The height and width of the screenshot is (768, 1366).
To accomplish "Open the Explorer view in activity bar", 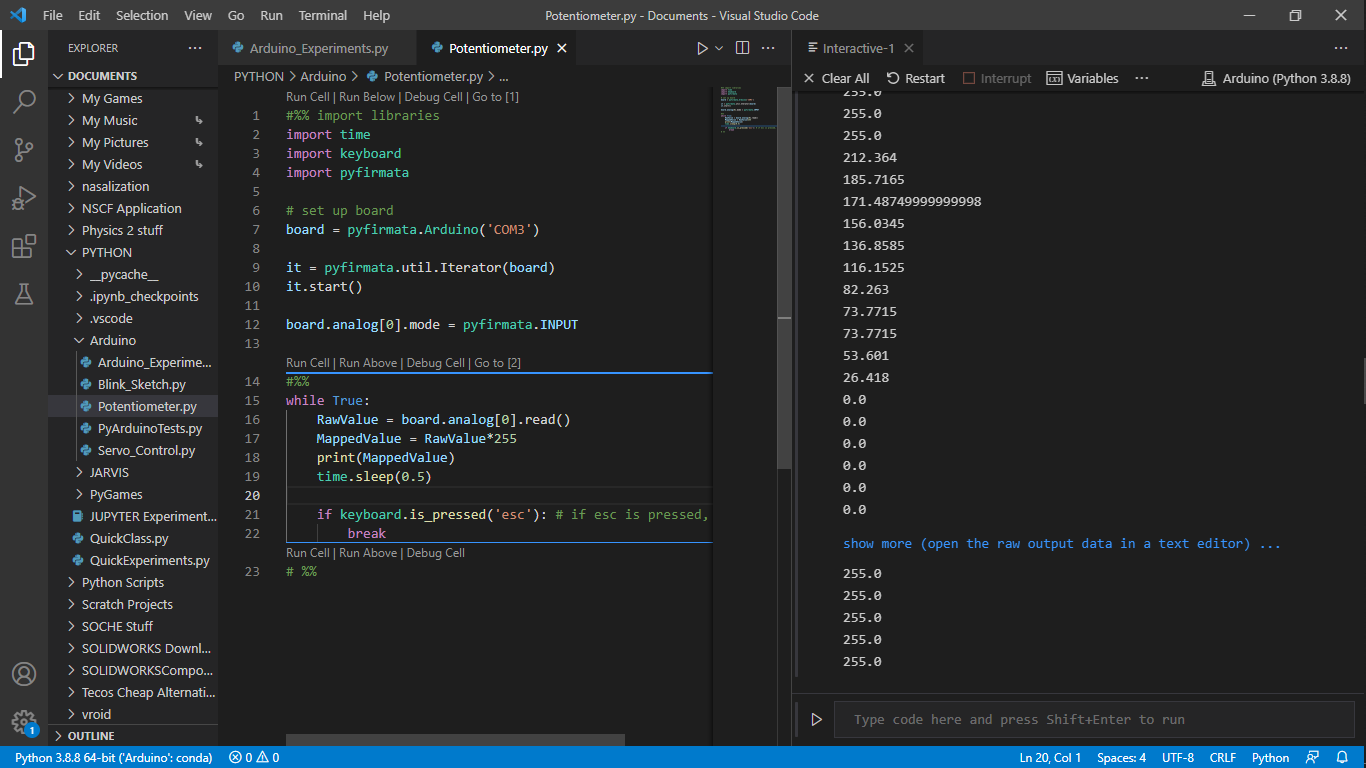I will coord(24,54).
